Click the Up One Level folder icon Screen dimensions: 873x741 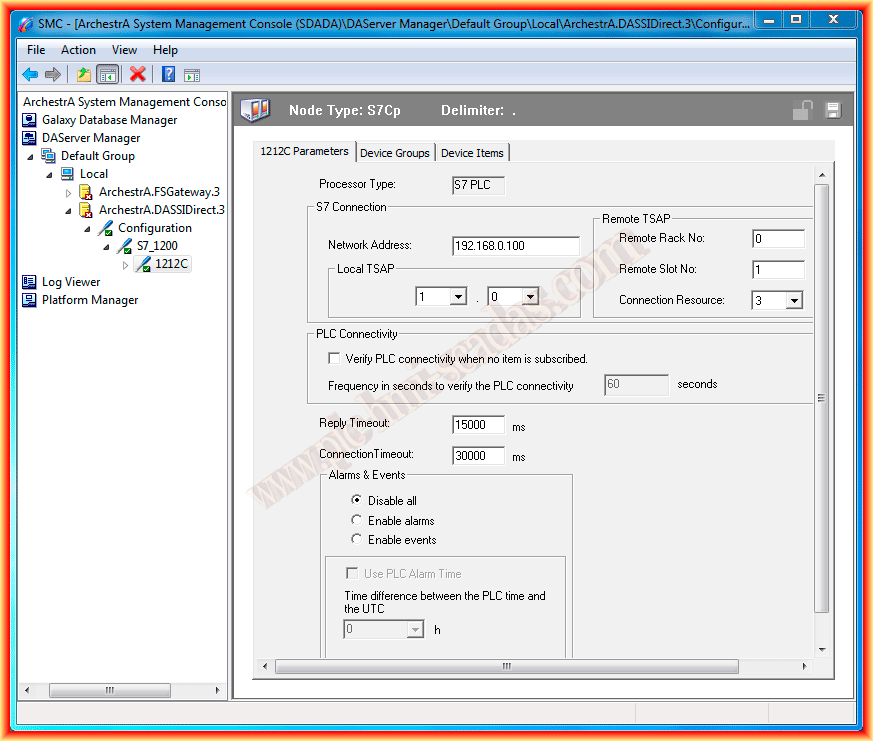tap(84, 74)
